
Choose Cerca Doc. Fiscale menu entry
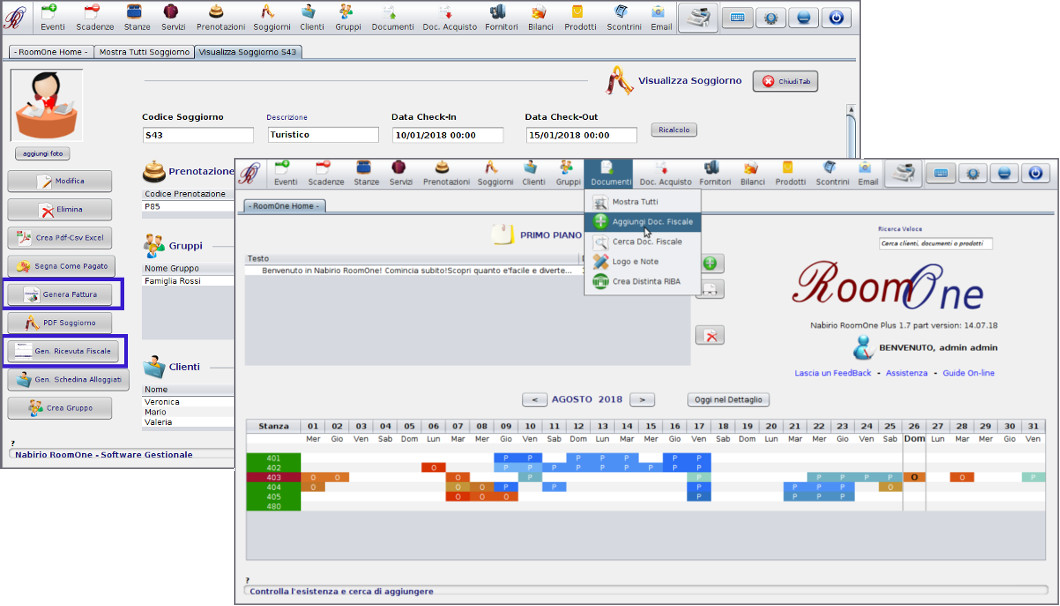[642, 241]
